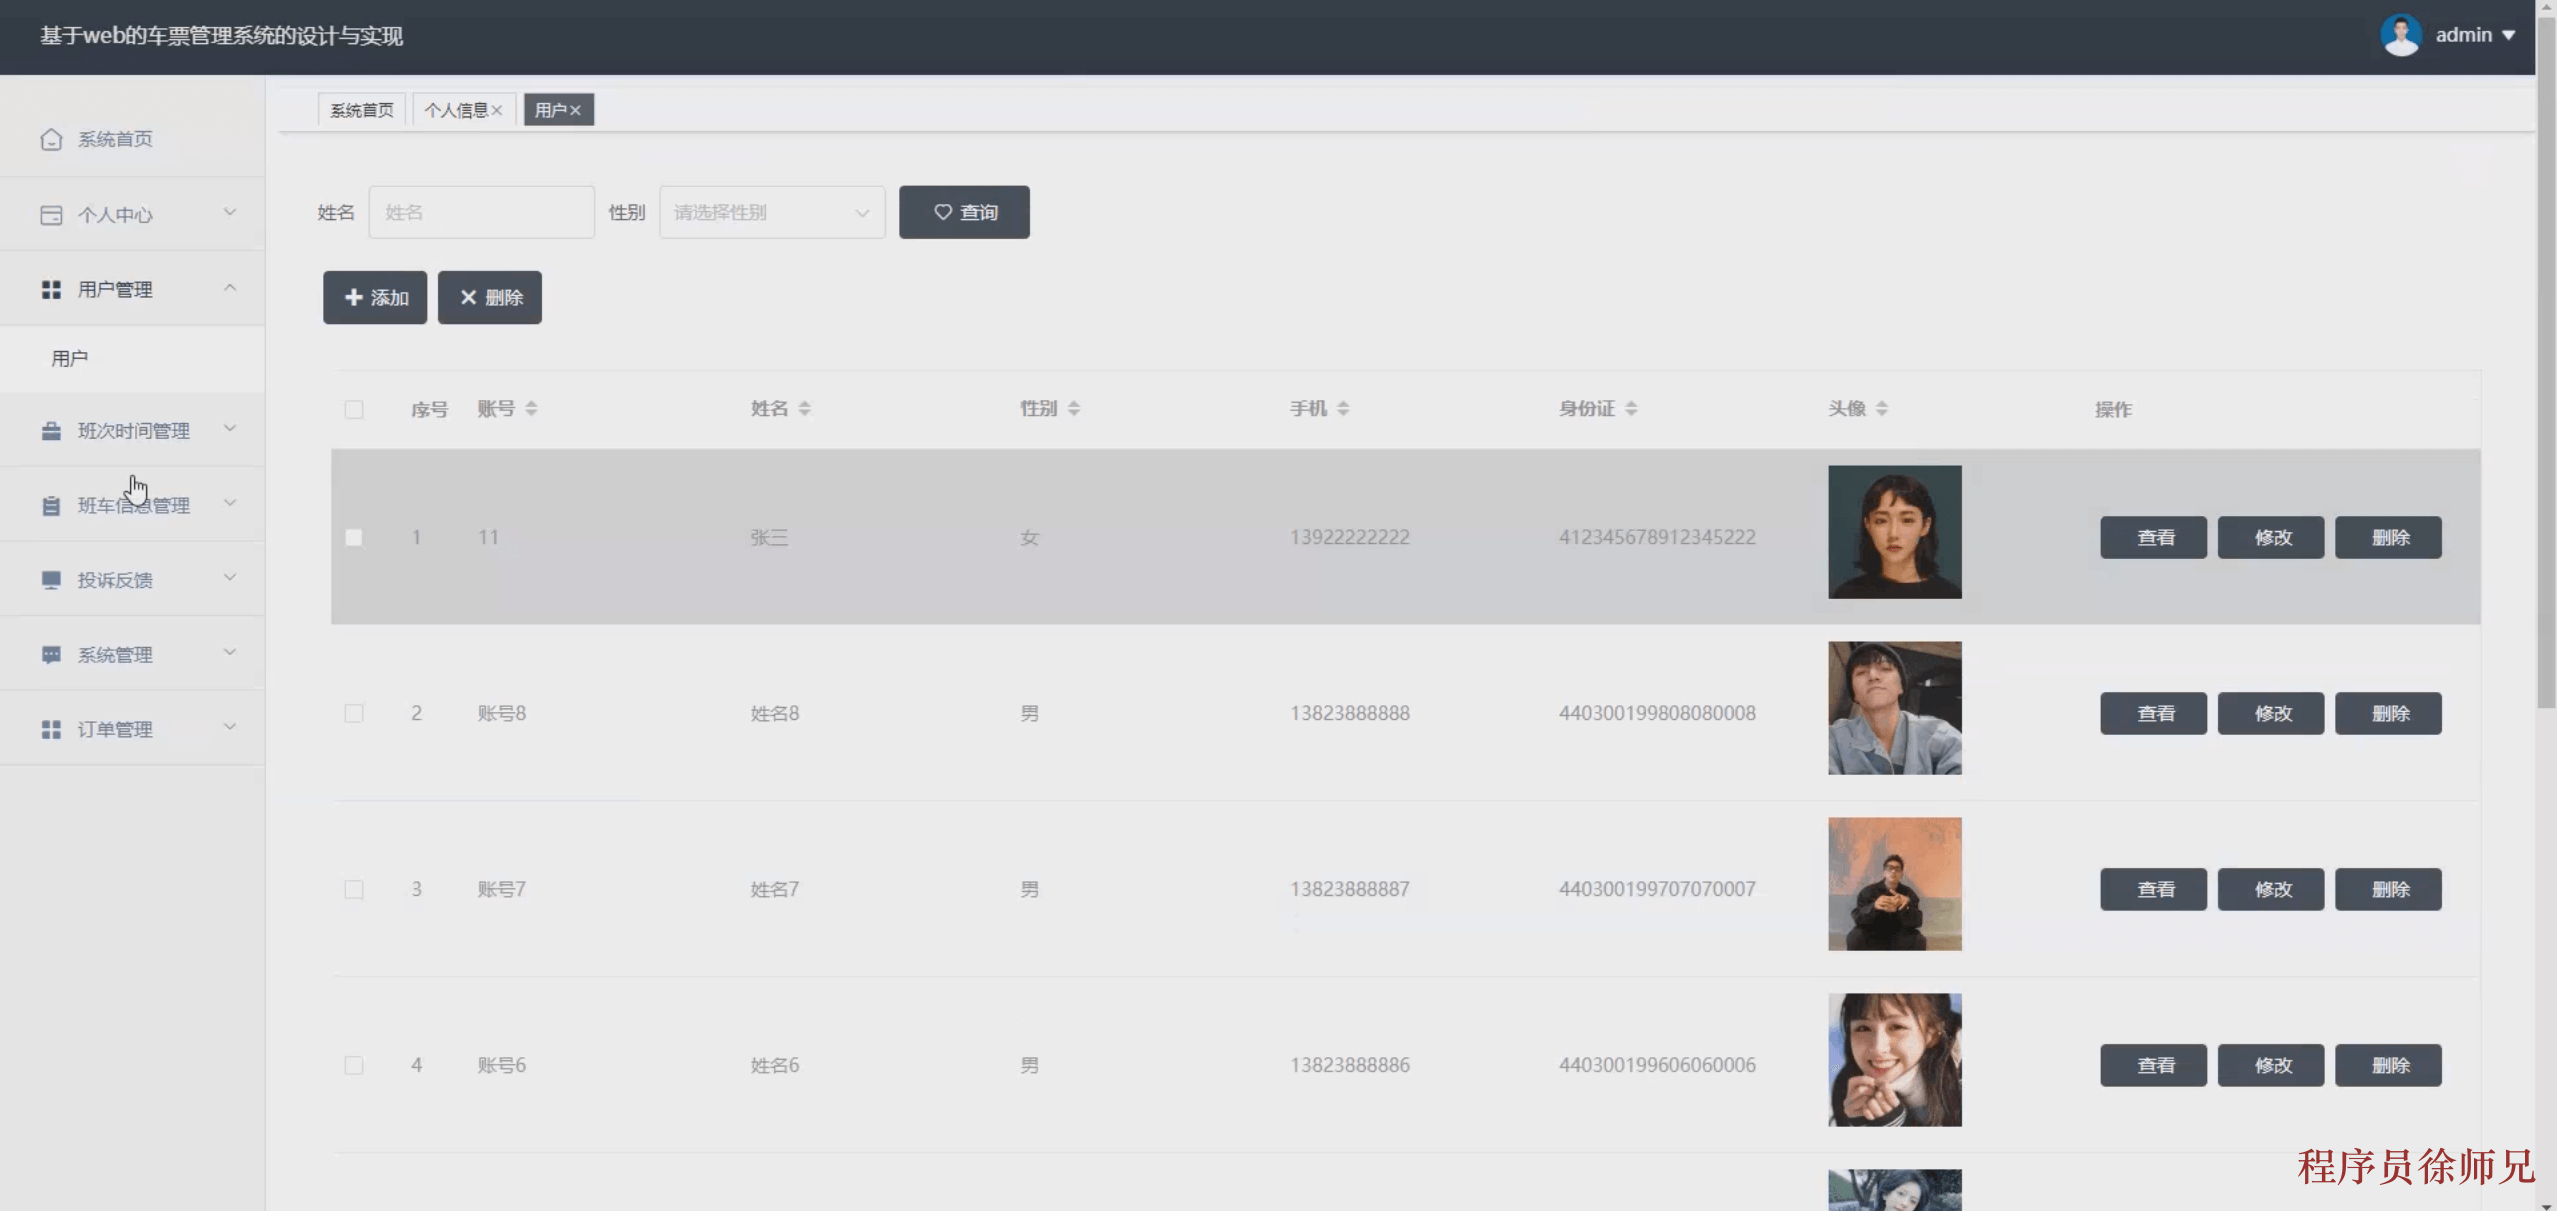Click the monitor icon beside 投诉反馈

[51, 580]
